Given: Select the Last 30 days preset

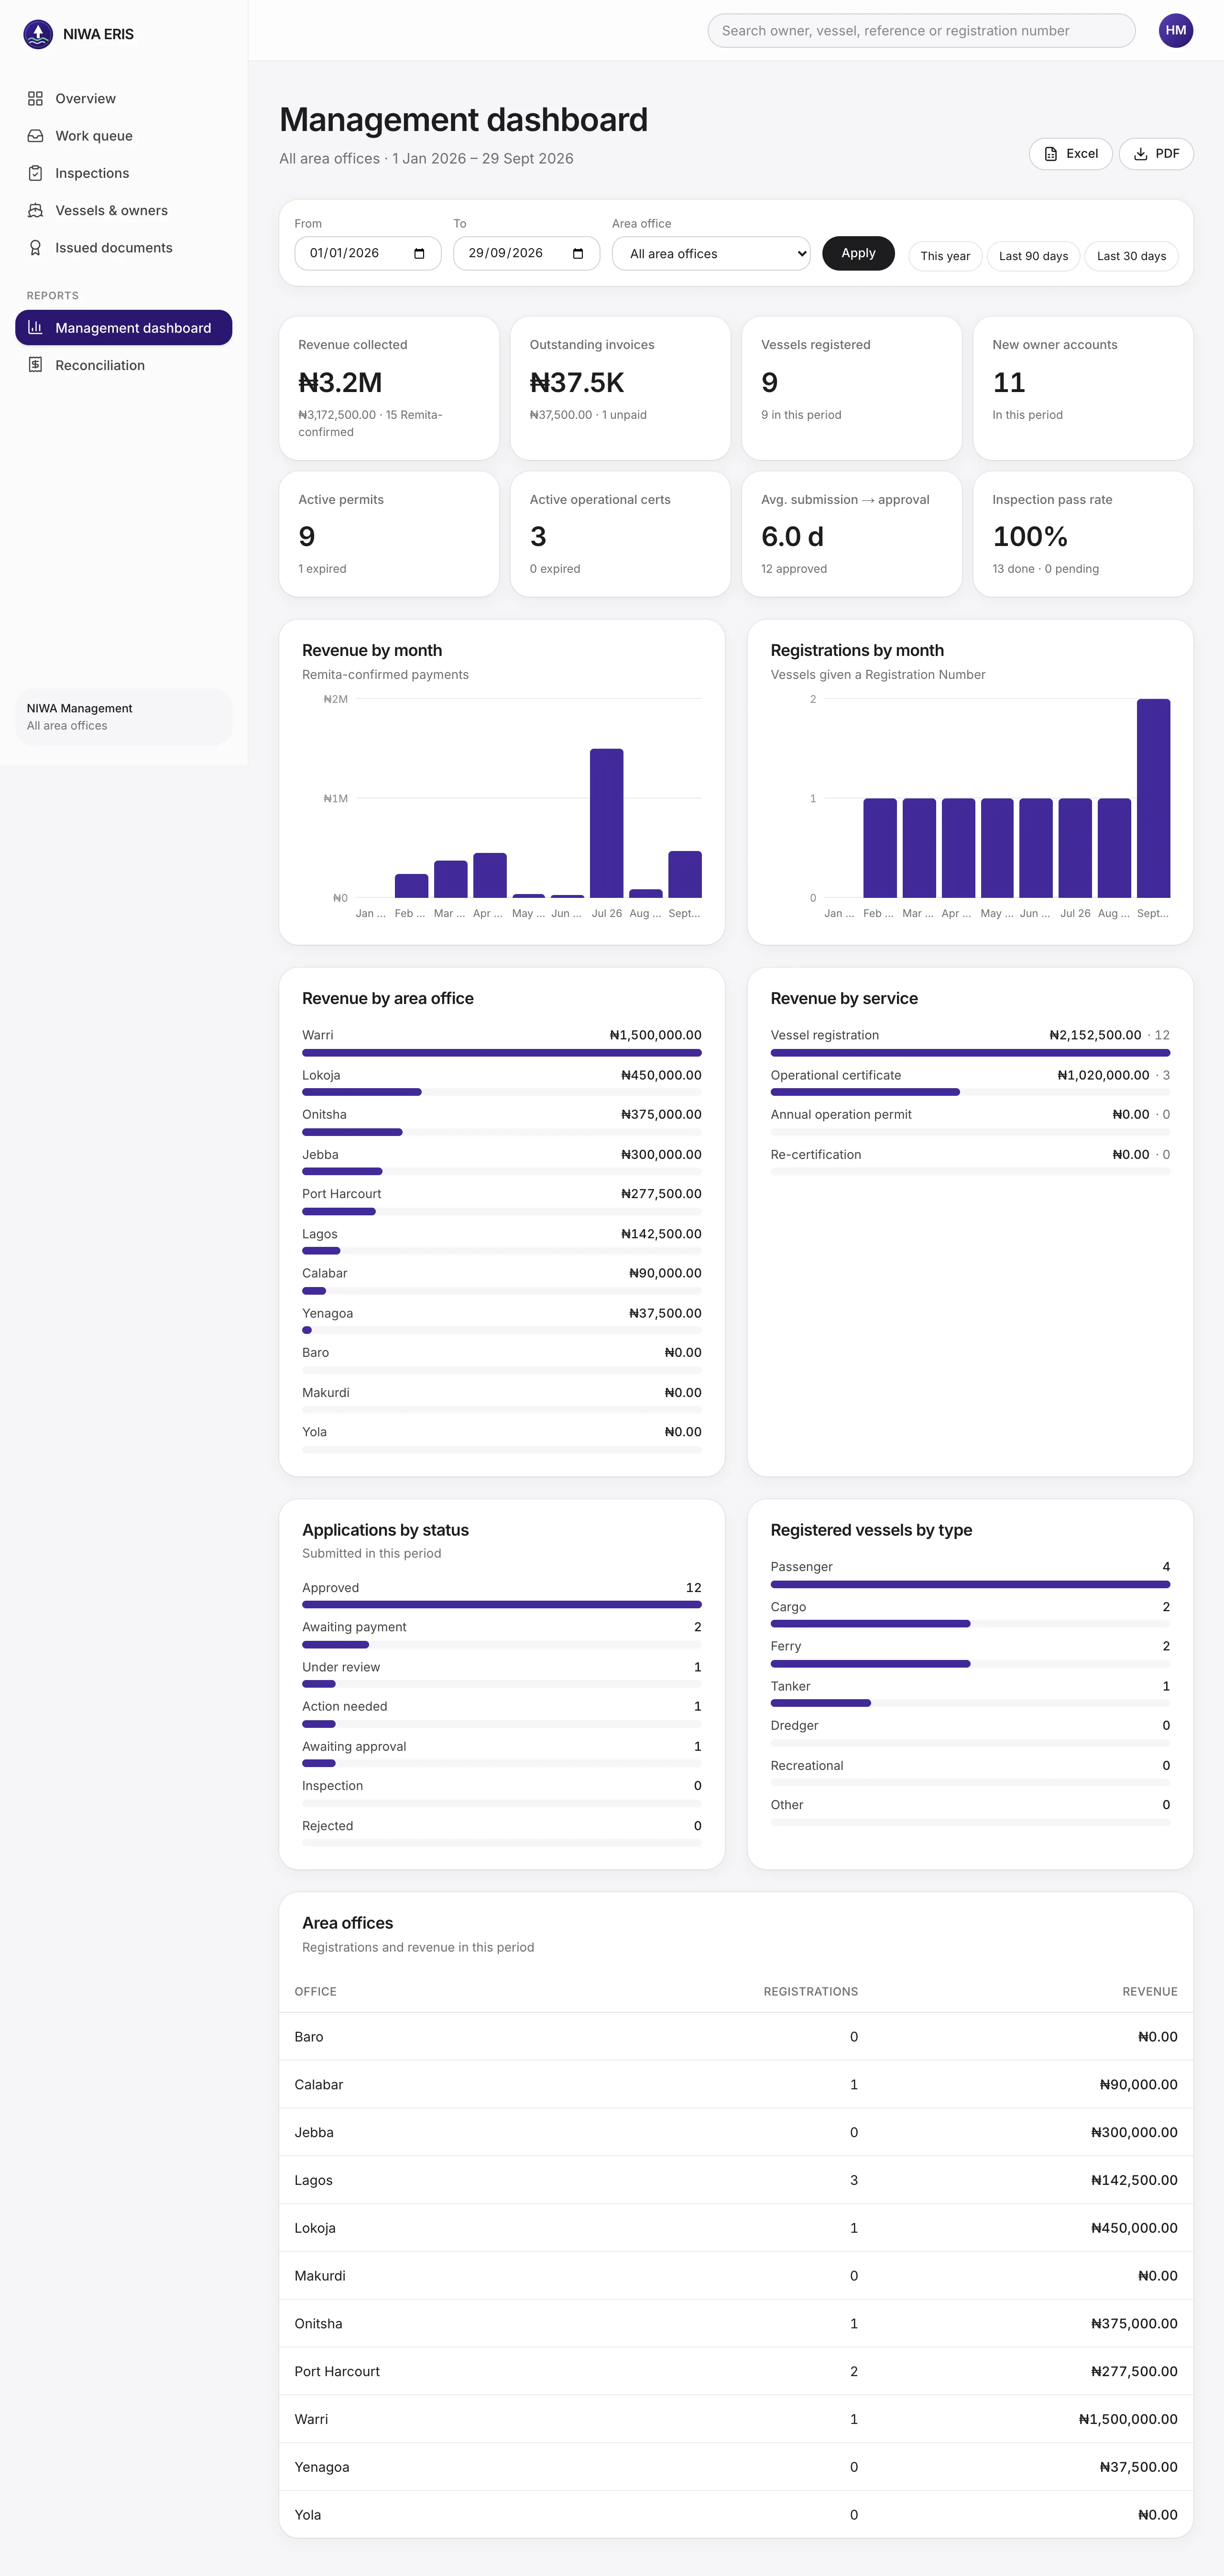Looking at the screenshot, I should [x=1131, y=256].
